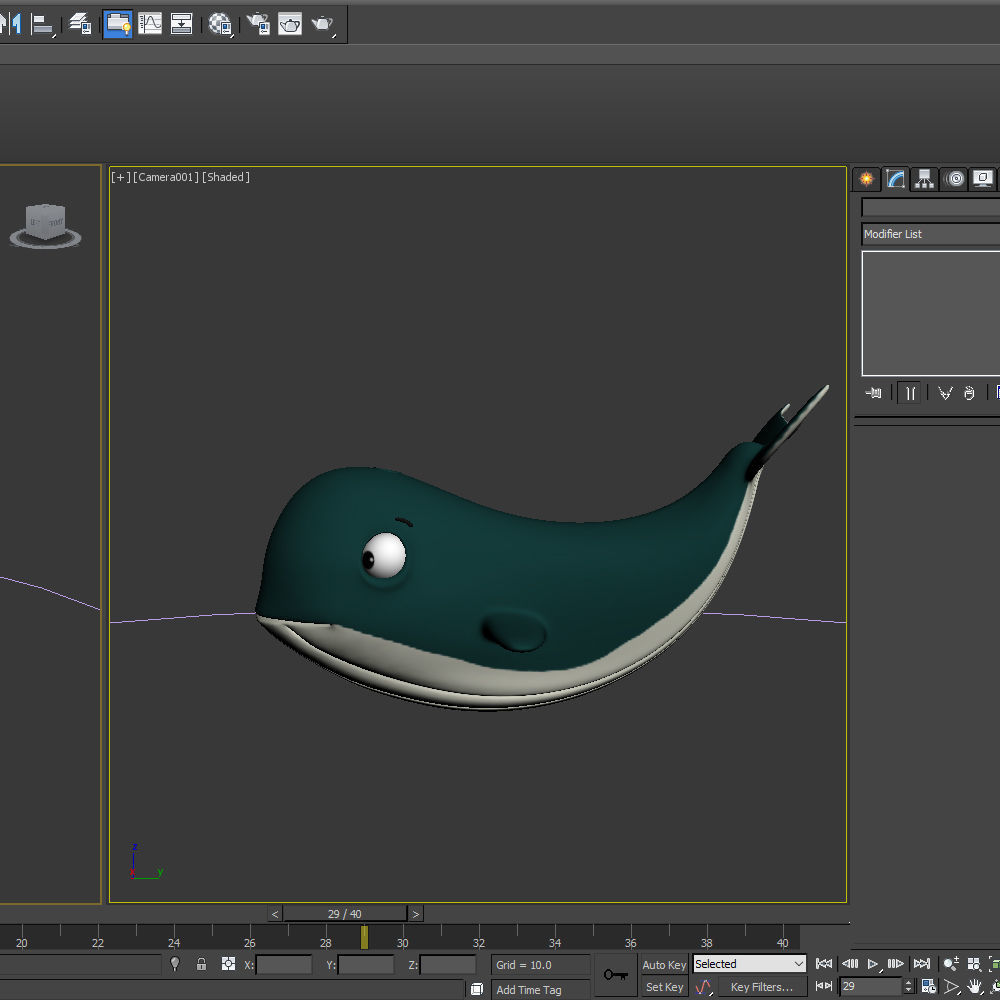The width and height of the screenshot is (1000, 1000).
Task: Click the communication center icon left of Add Time Tag
Action: pyautogui.click(x=476, y=990)
